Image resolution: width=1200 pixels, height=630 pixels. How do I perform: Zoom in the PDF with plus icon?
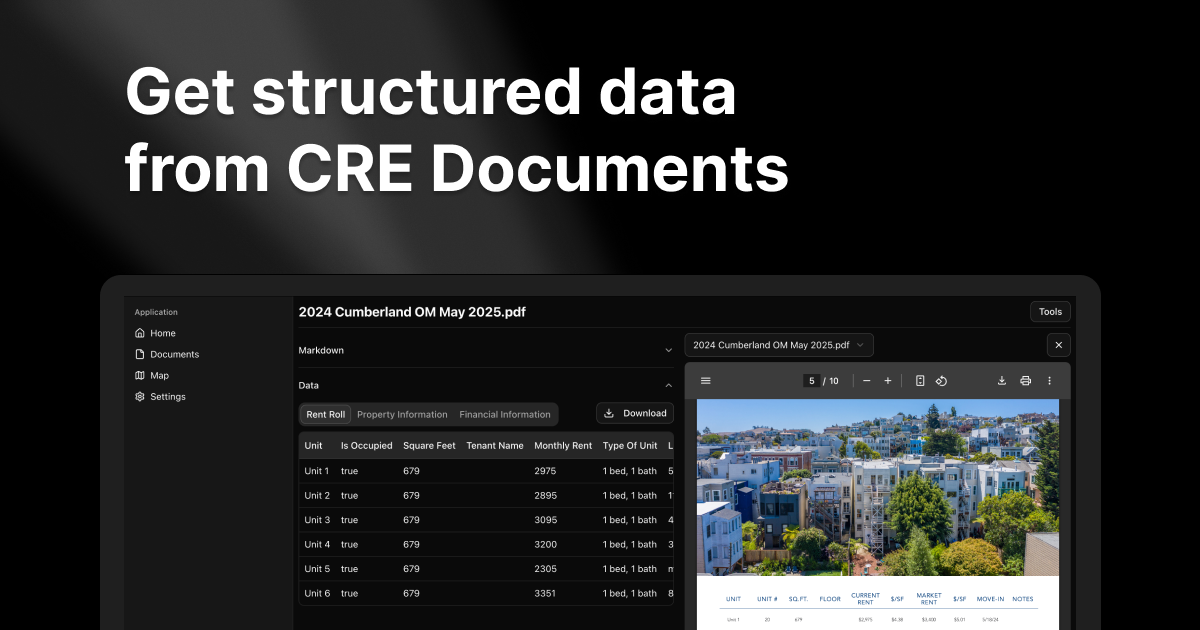point(888,381)
